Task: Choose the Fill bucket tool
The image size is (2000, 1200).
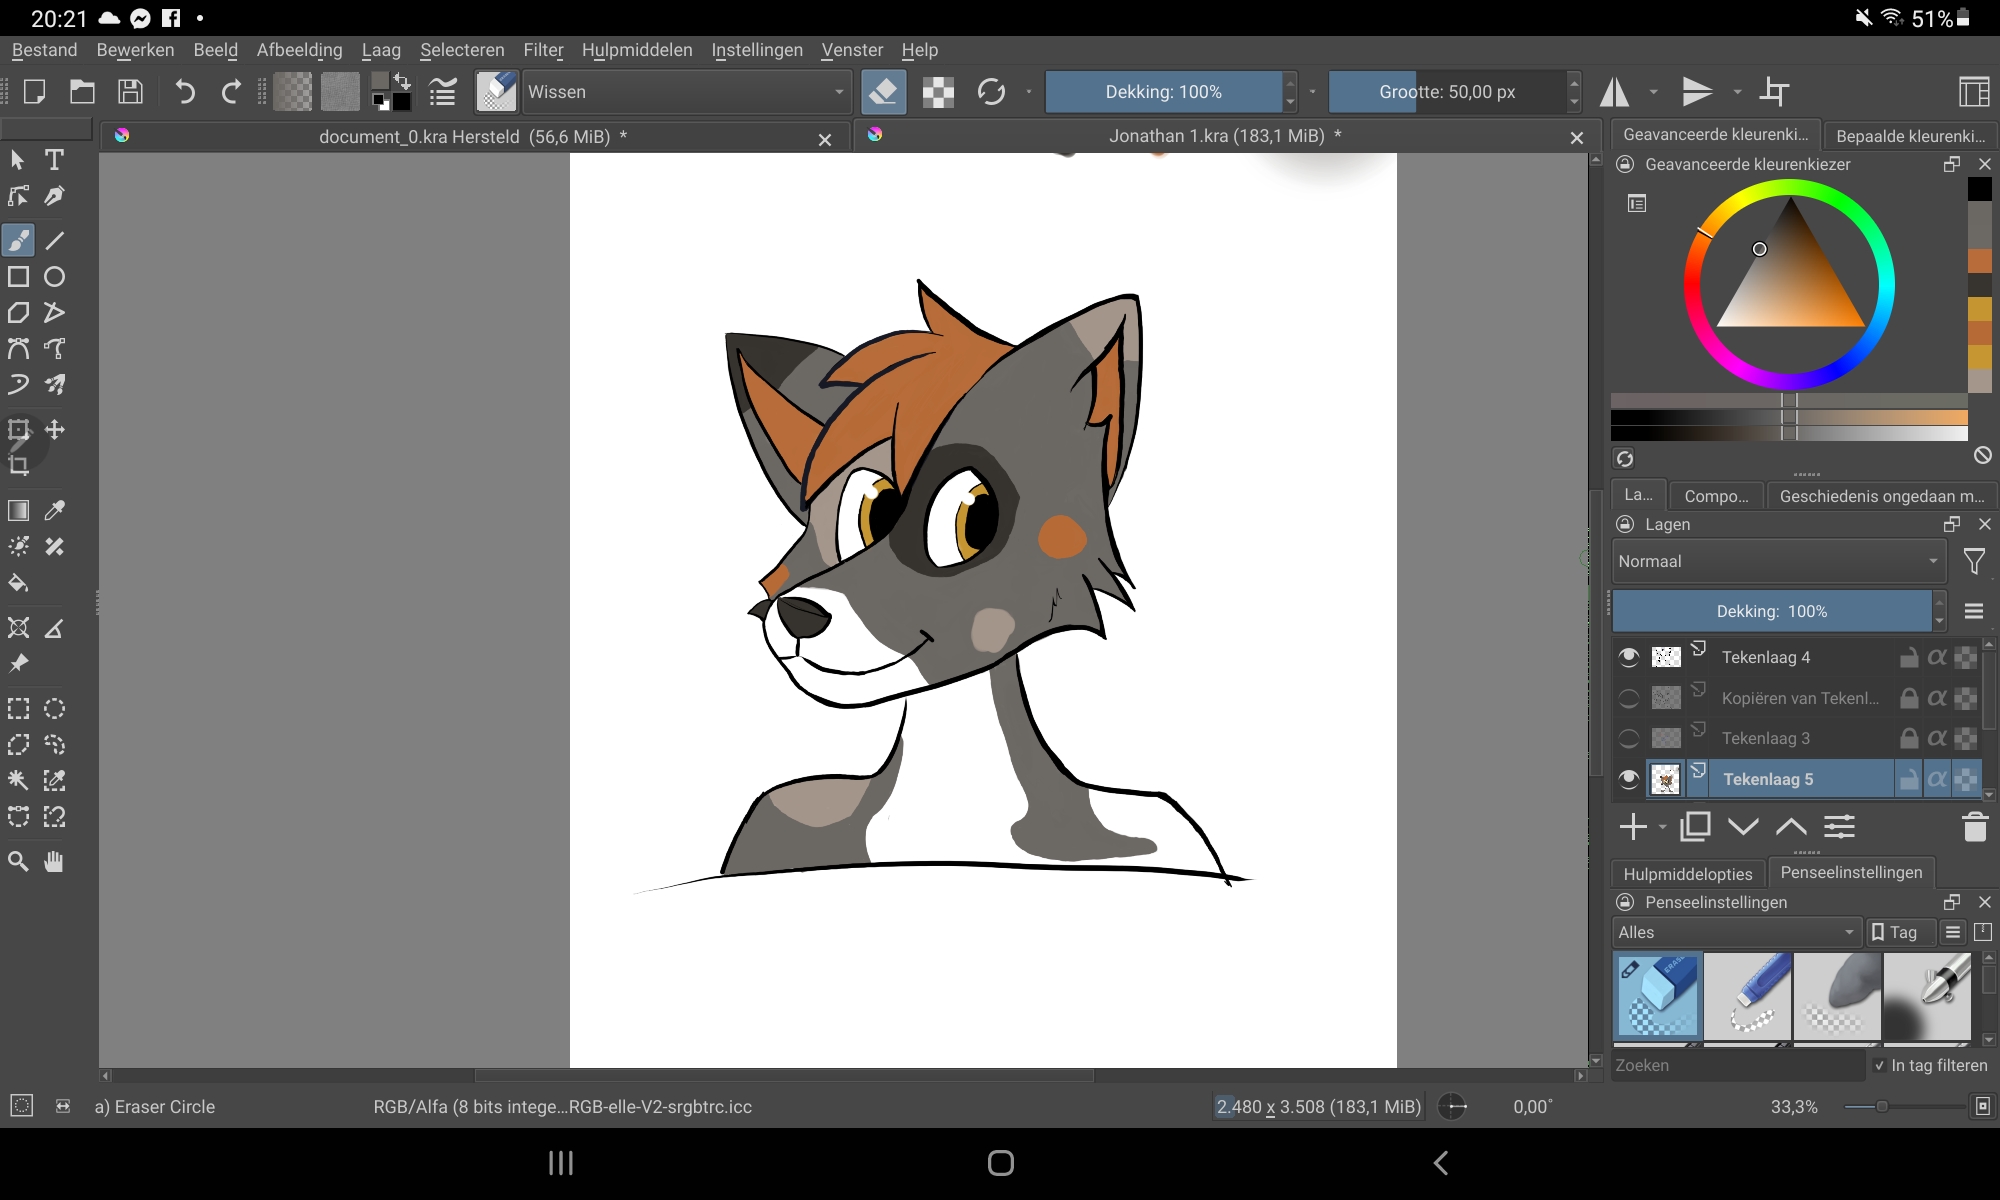Action: [18, 583]
